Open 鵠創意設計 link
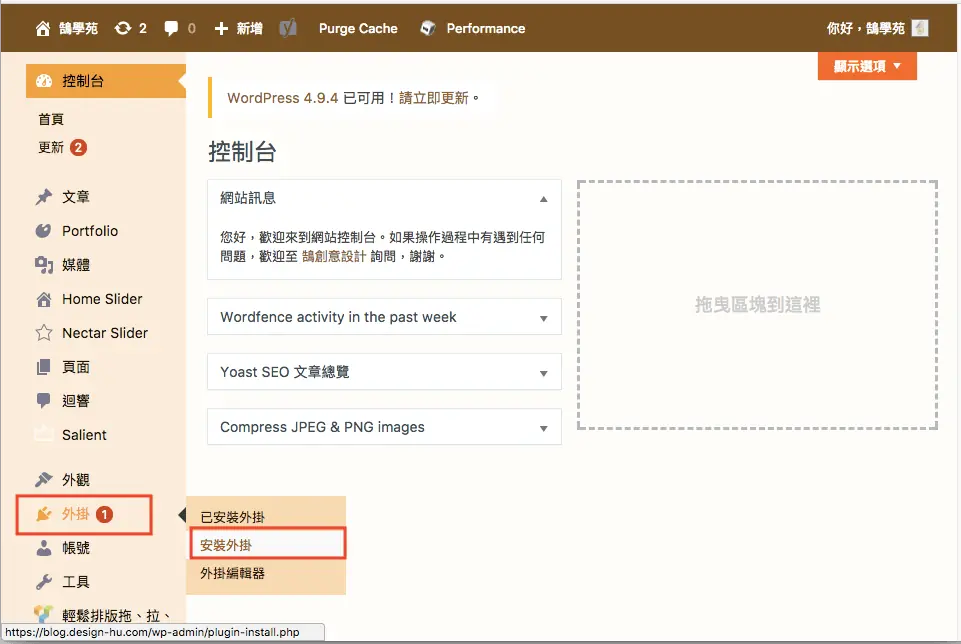Screen dimensions: 961x644 pyautogui.click(x=333, y=256)
